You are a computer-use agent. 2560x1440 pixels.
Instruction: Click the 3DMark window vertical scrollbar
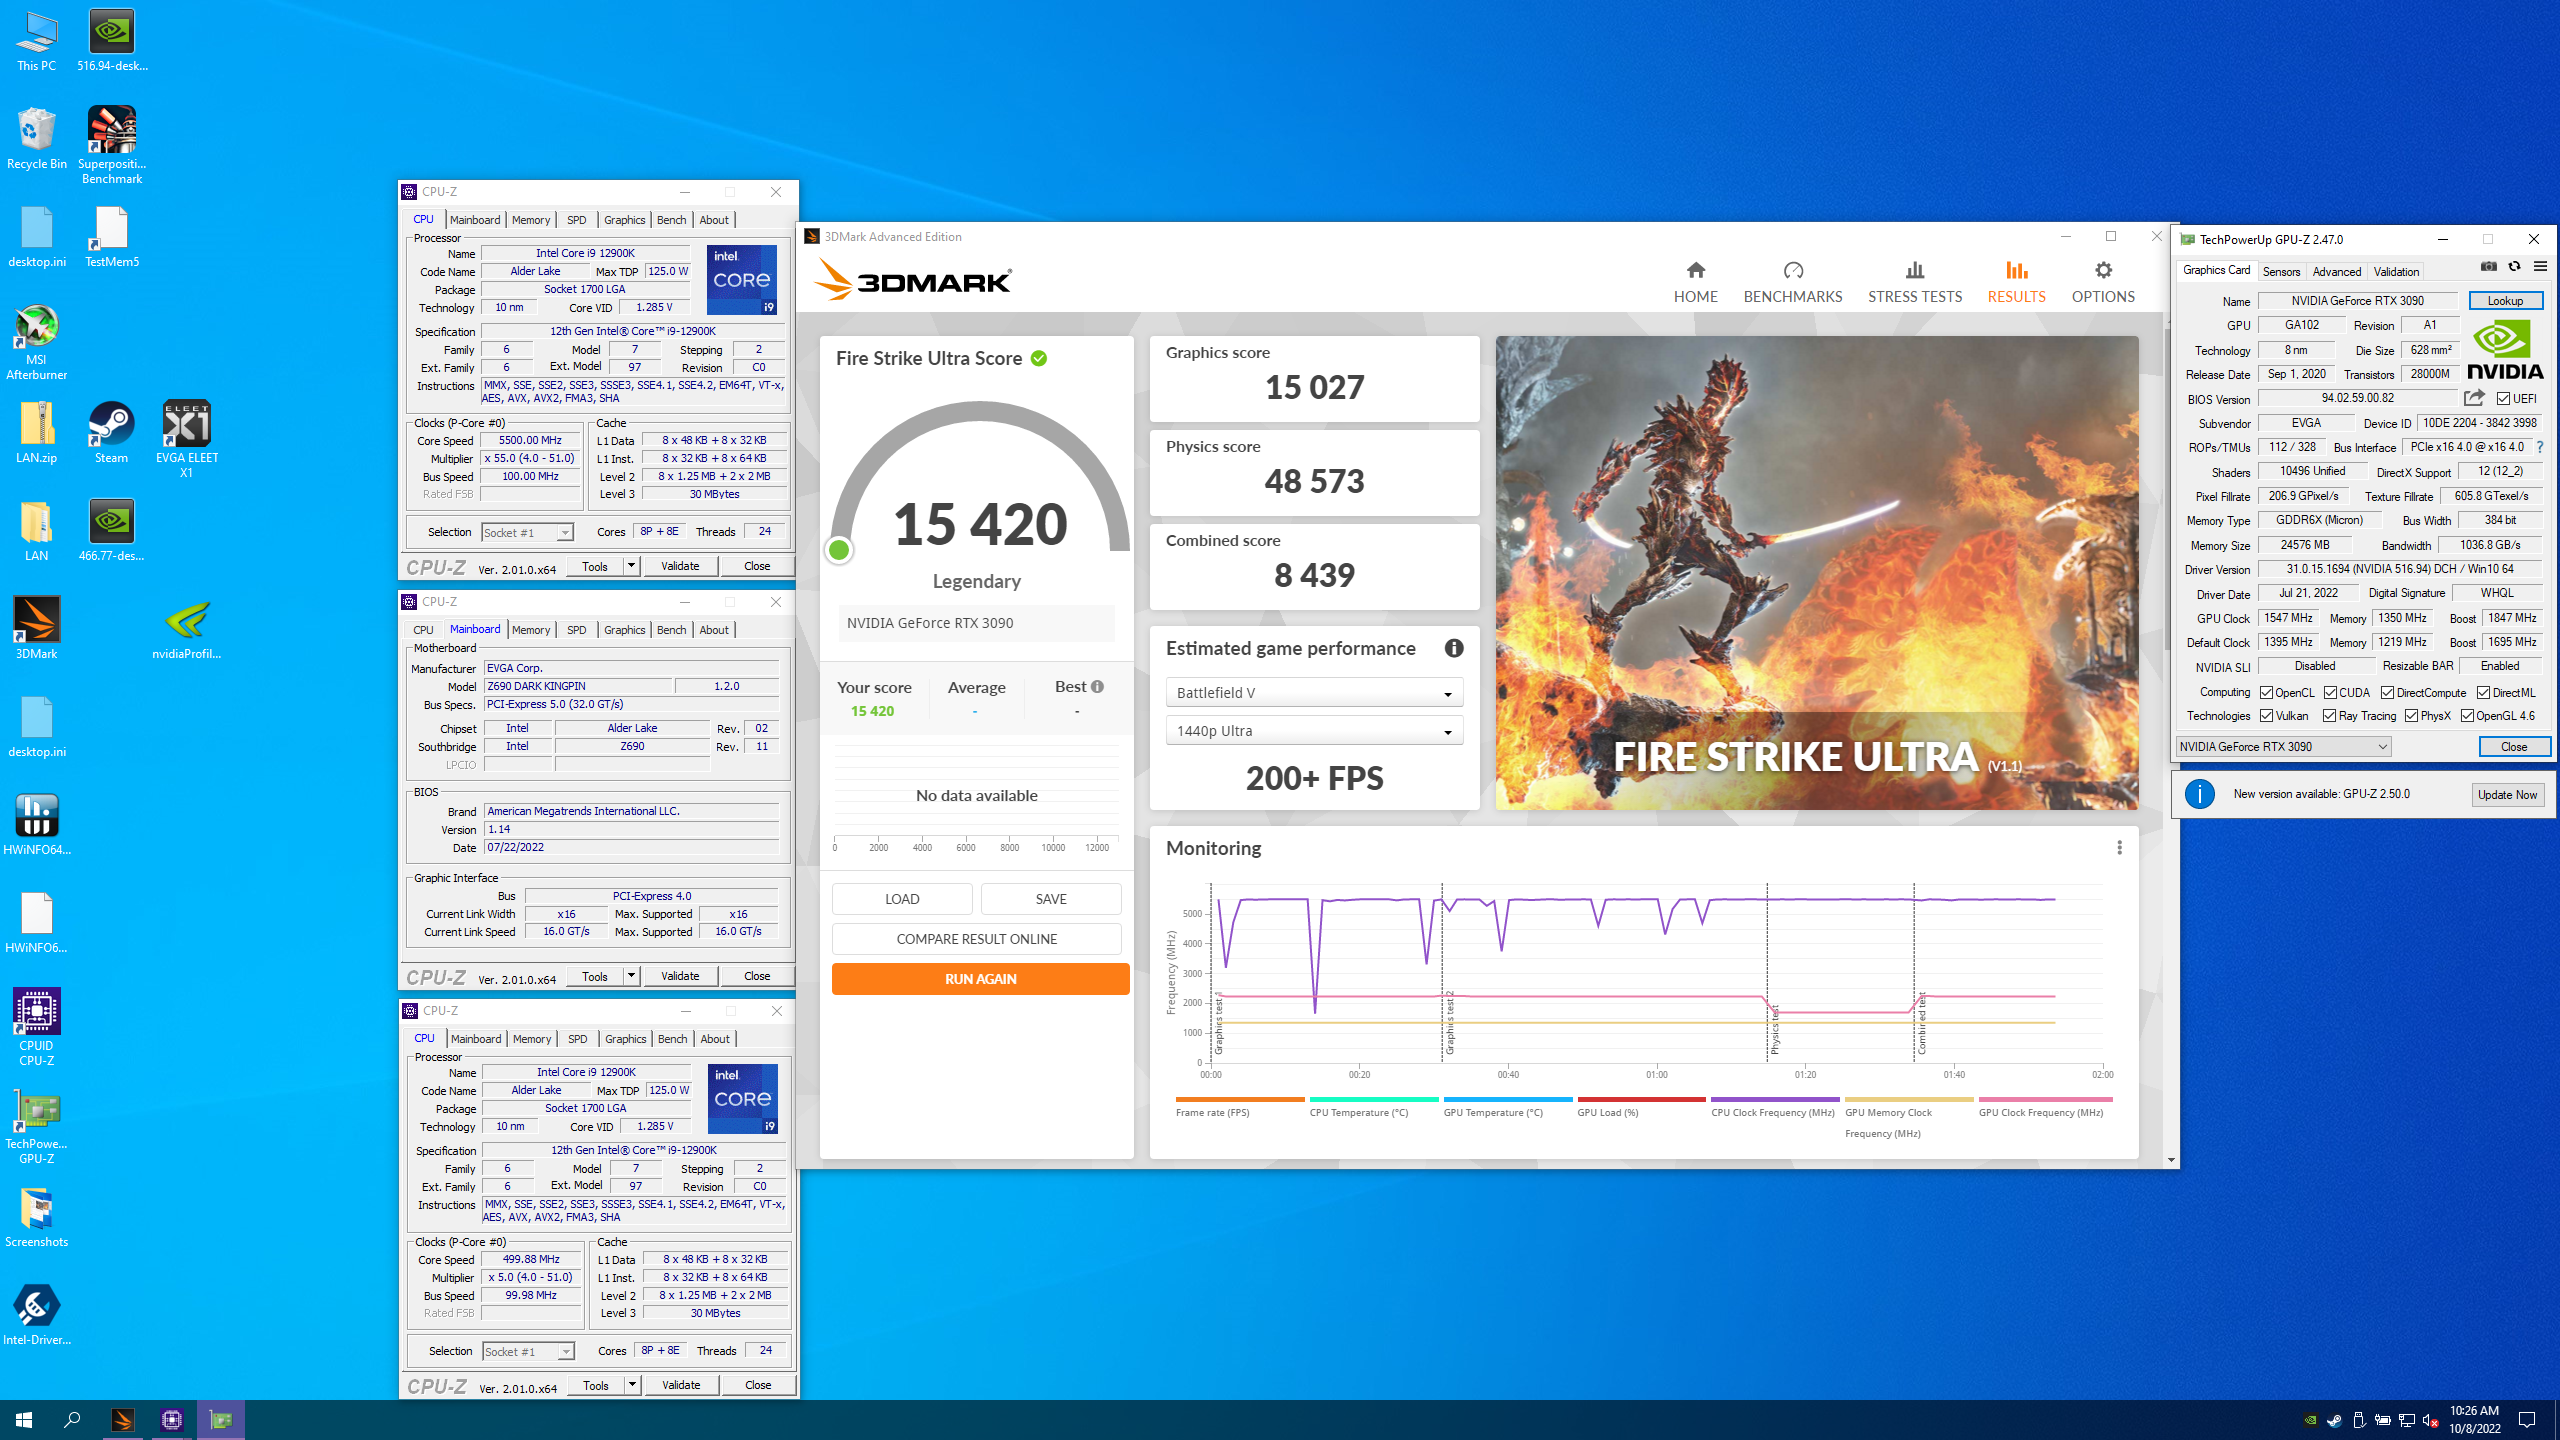(2171, 740)
